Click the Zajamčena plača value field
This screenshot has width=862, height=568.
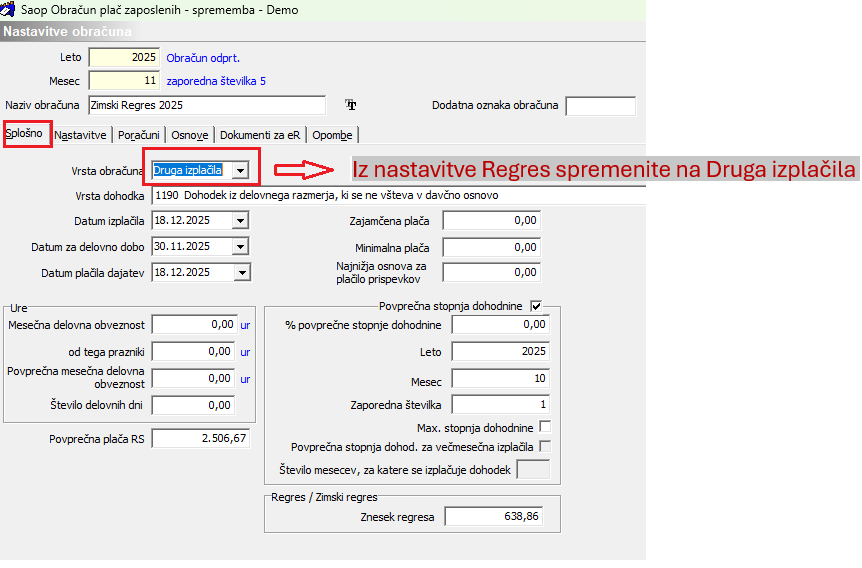pyautogui.click(x=491, y=220)
